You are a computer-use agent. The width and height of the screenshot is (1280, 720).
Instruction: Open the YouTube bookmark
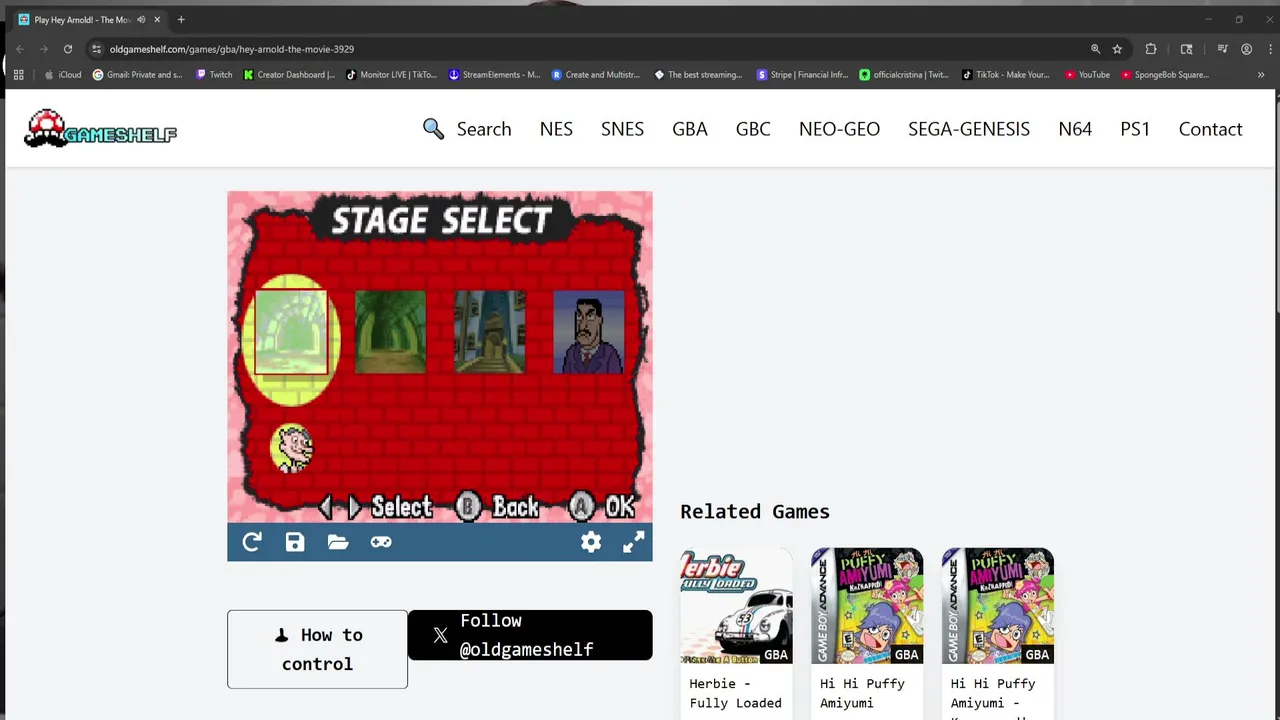(x=1087, y=75)
